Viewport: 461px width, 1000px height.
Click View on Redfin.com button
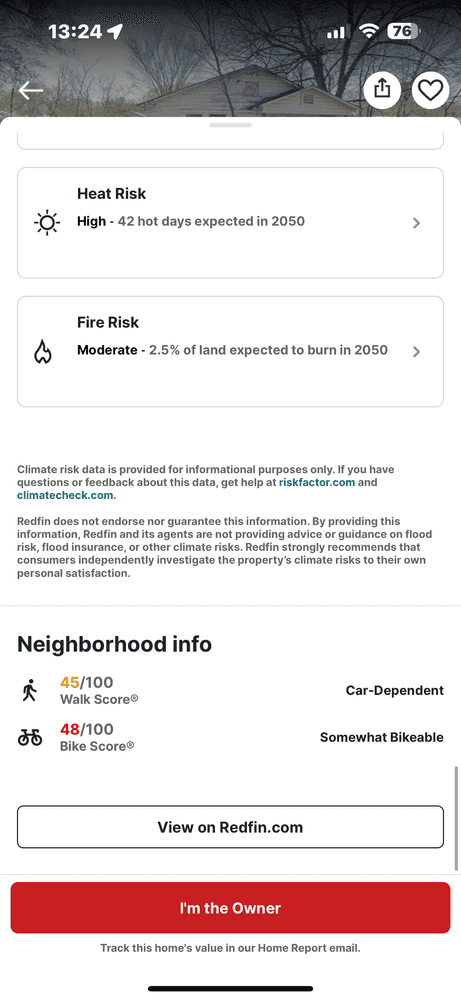(x=230, y=827)
